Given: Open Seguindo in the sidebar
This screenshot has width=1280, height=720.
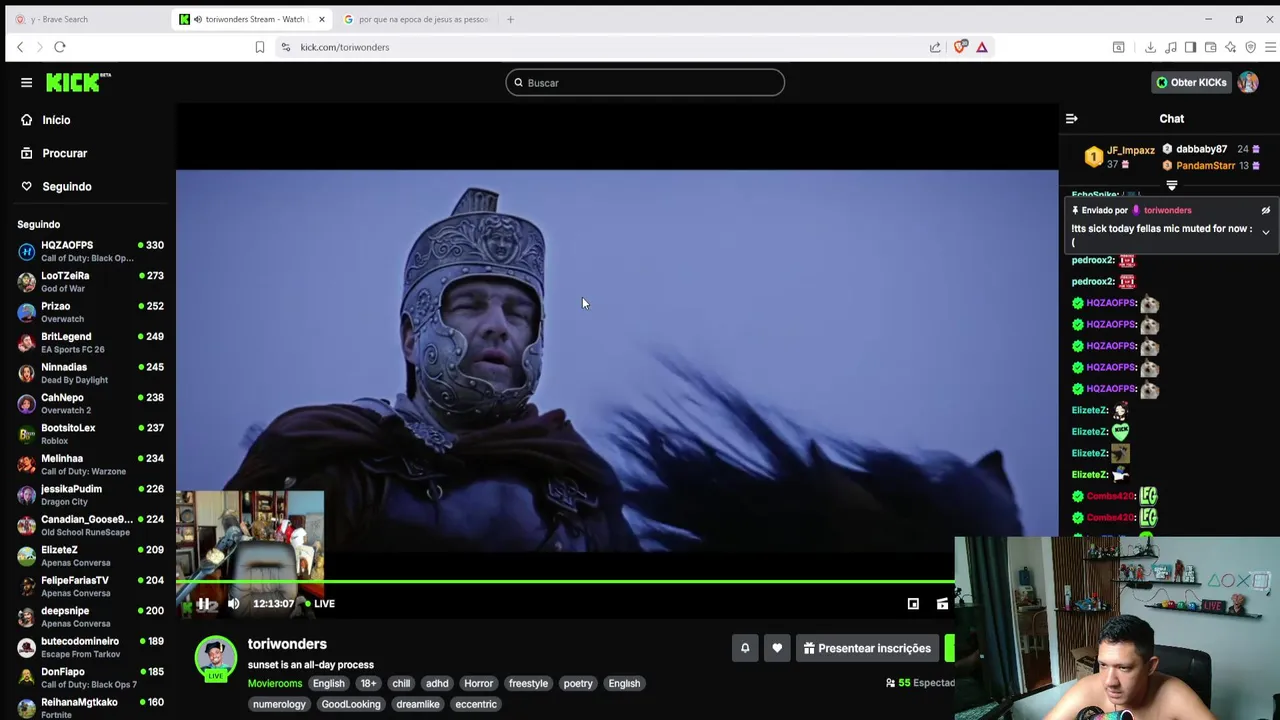Looking at the screenshot, I should pyautogui.click(x=66, y=187).
